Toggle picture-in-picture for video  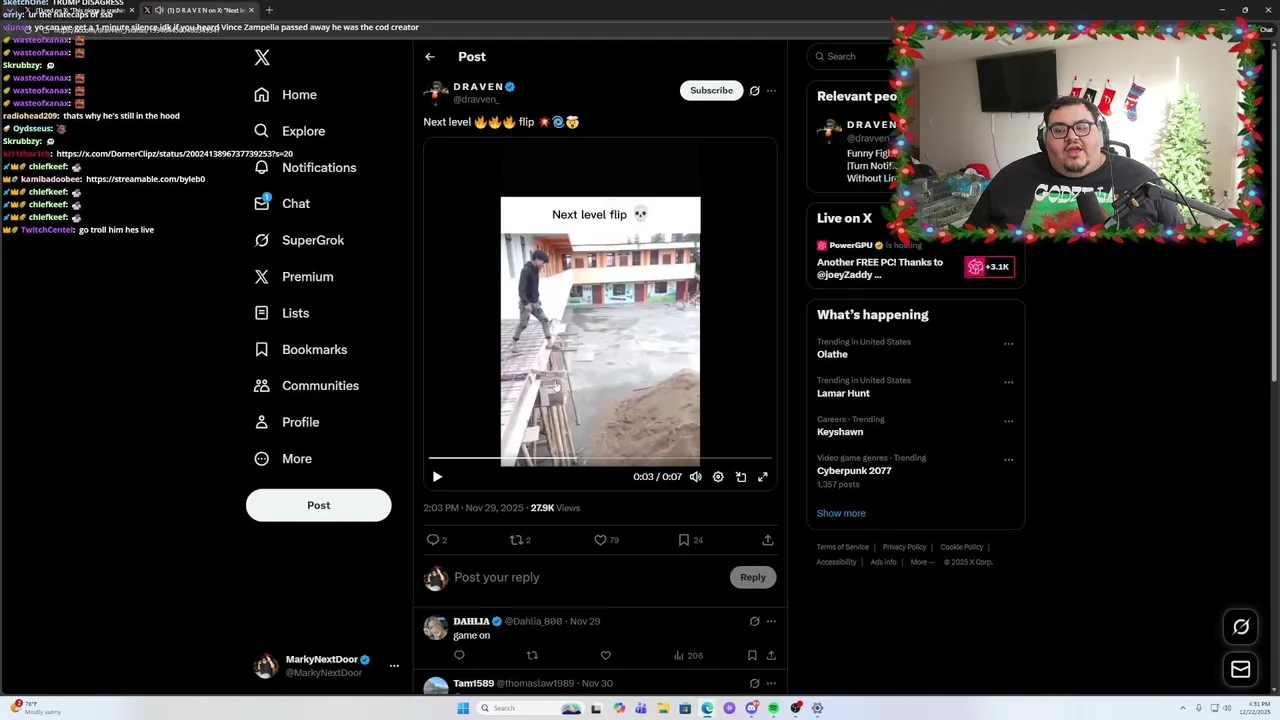[741, 477]
